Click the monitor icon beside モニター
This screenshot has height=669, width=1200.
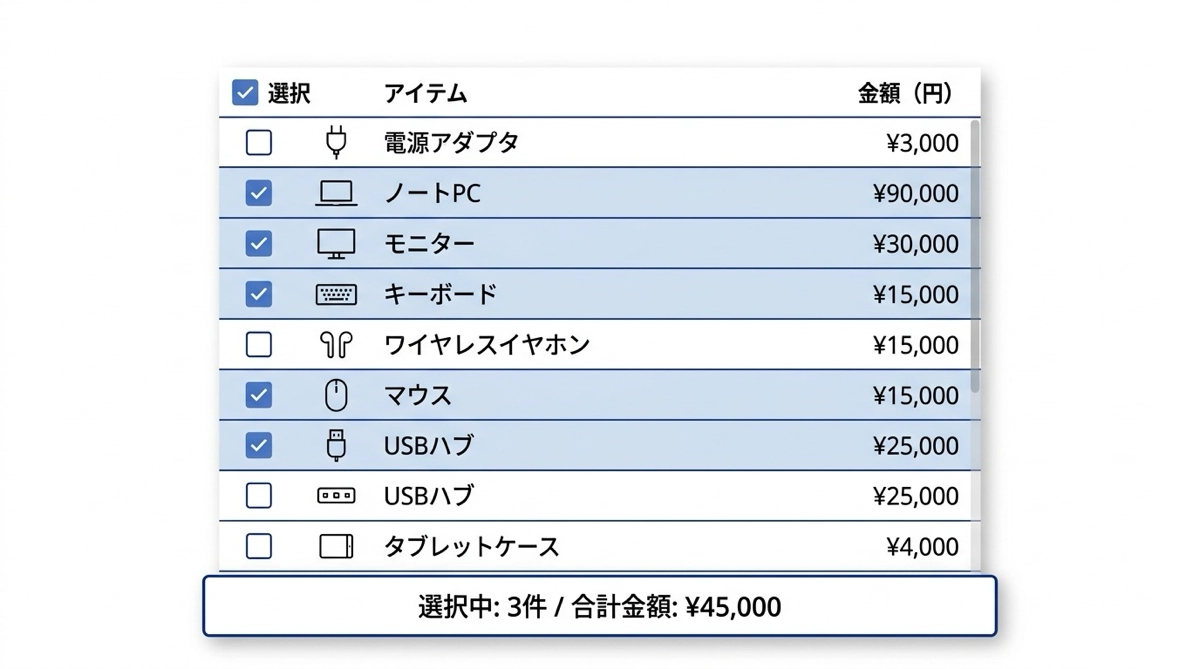click(336, 244)
